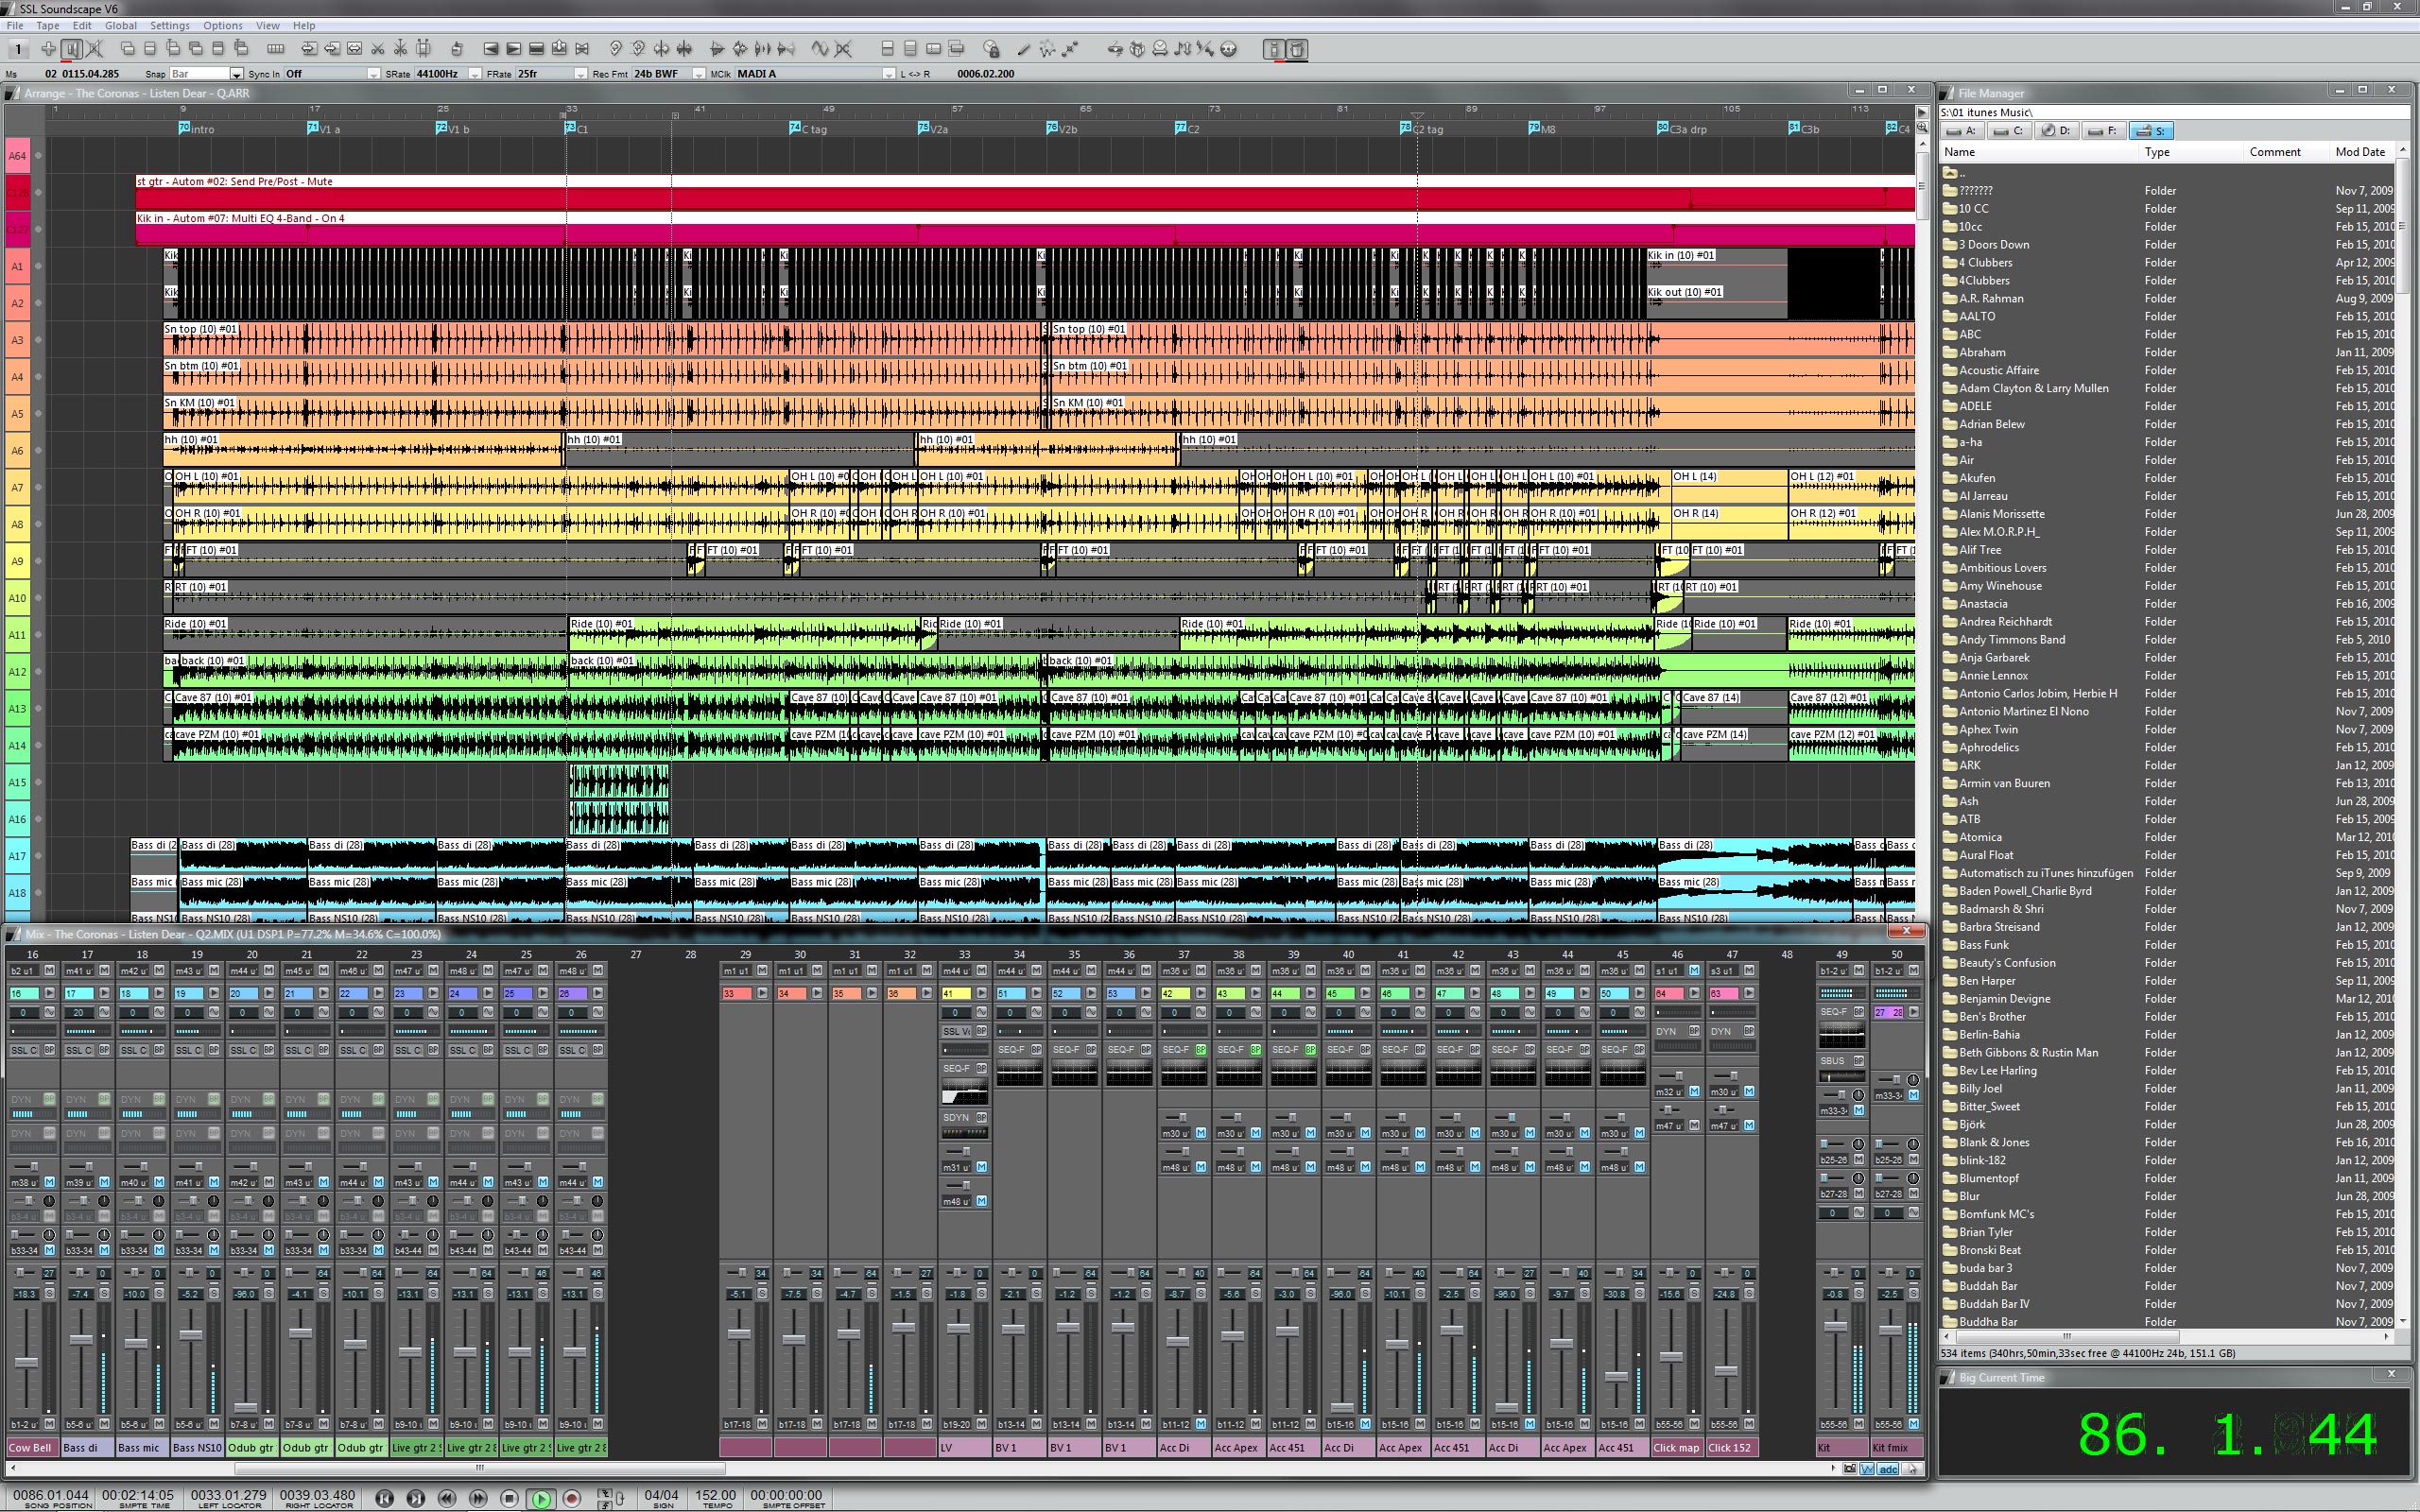This screenshot has height=1512, width=2420.
Task: Sort File Manager by Mod Date column
Action: pyautogui.click(x=2360, y=152)
